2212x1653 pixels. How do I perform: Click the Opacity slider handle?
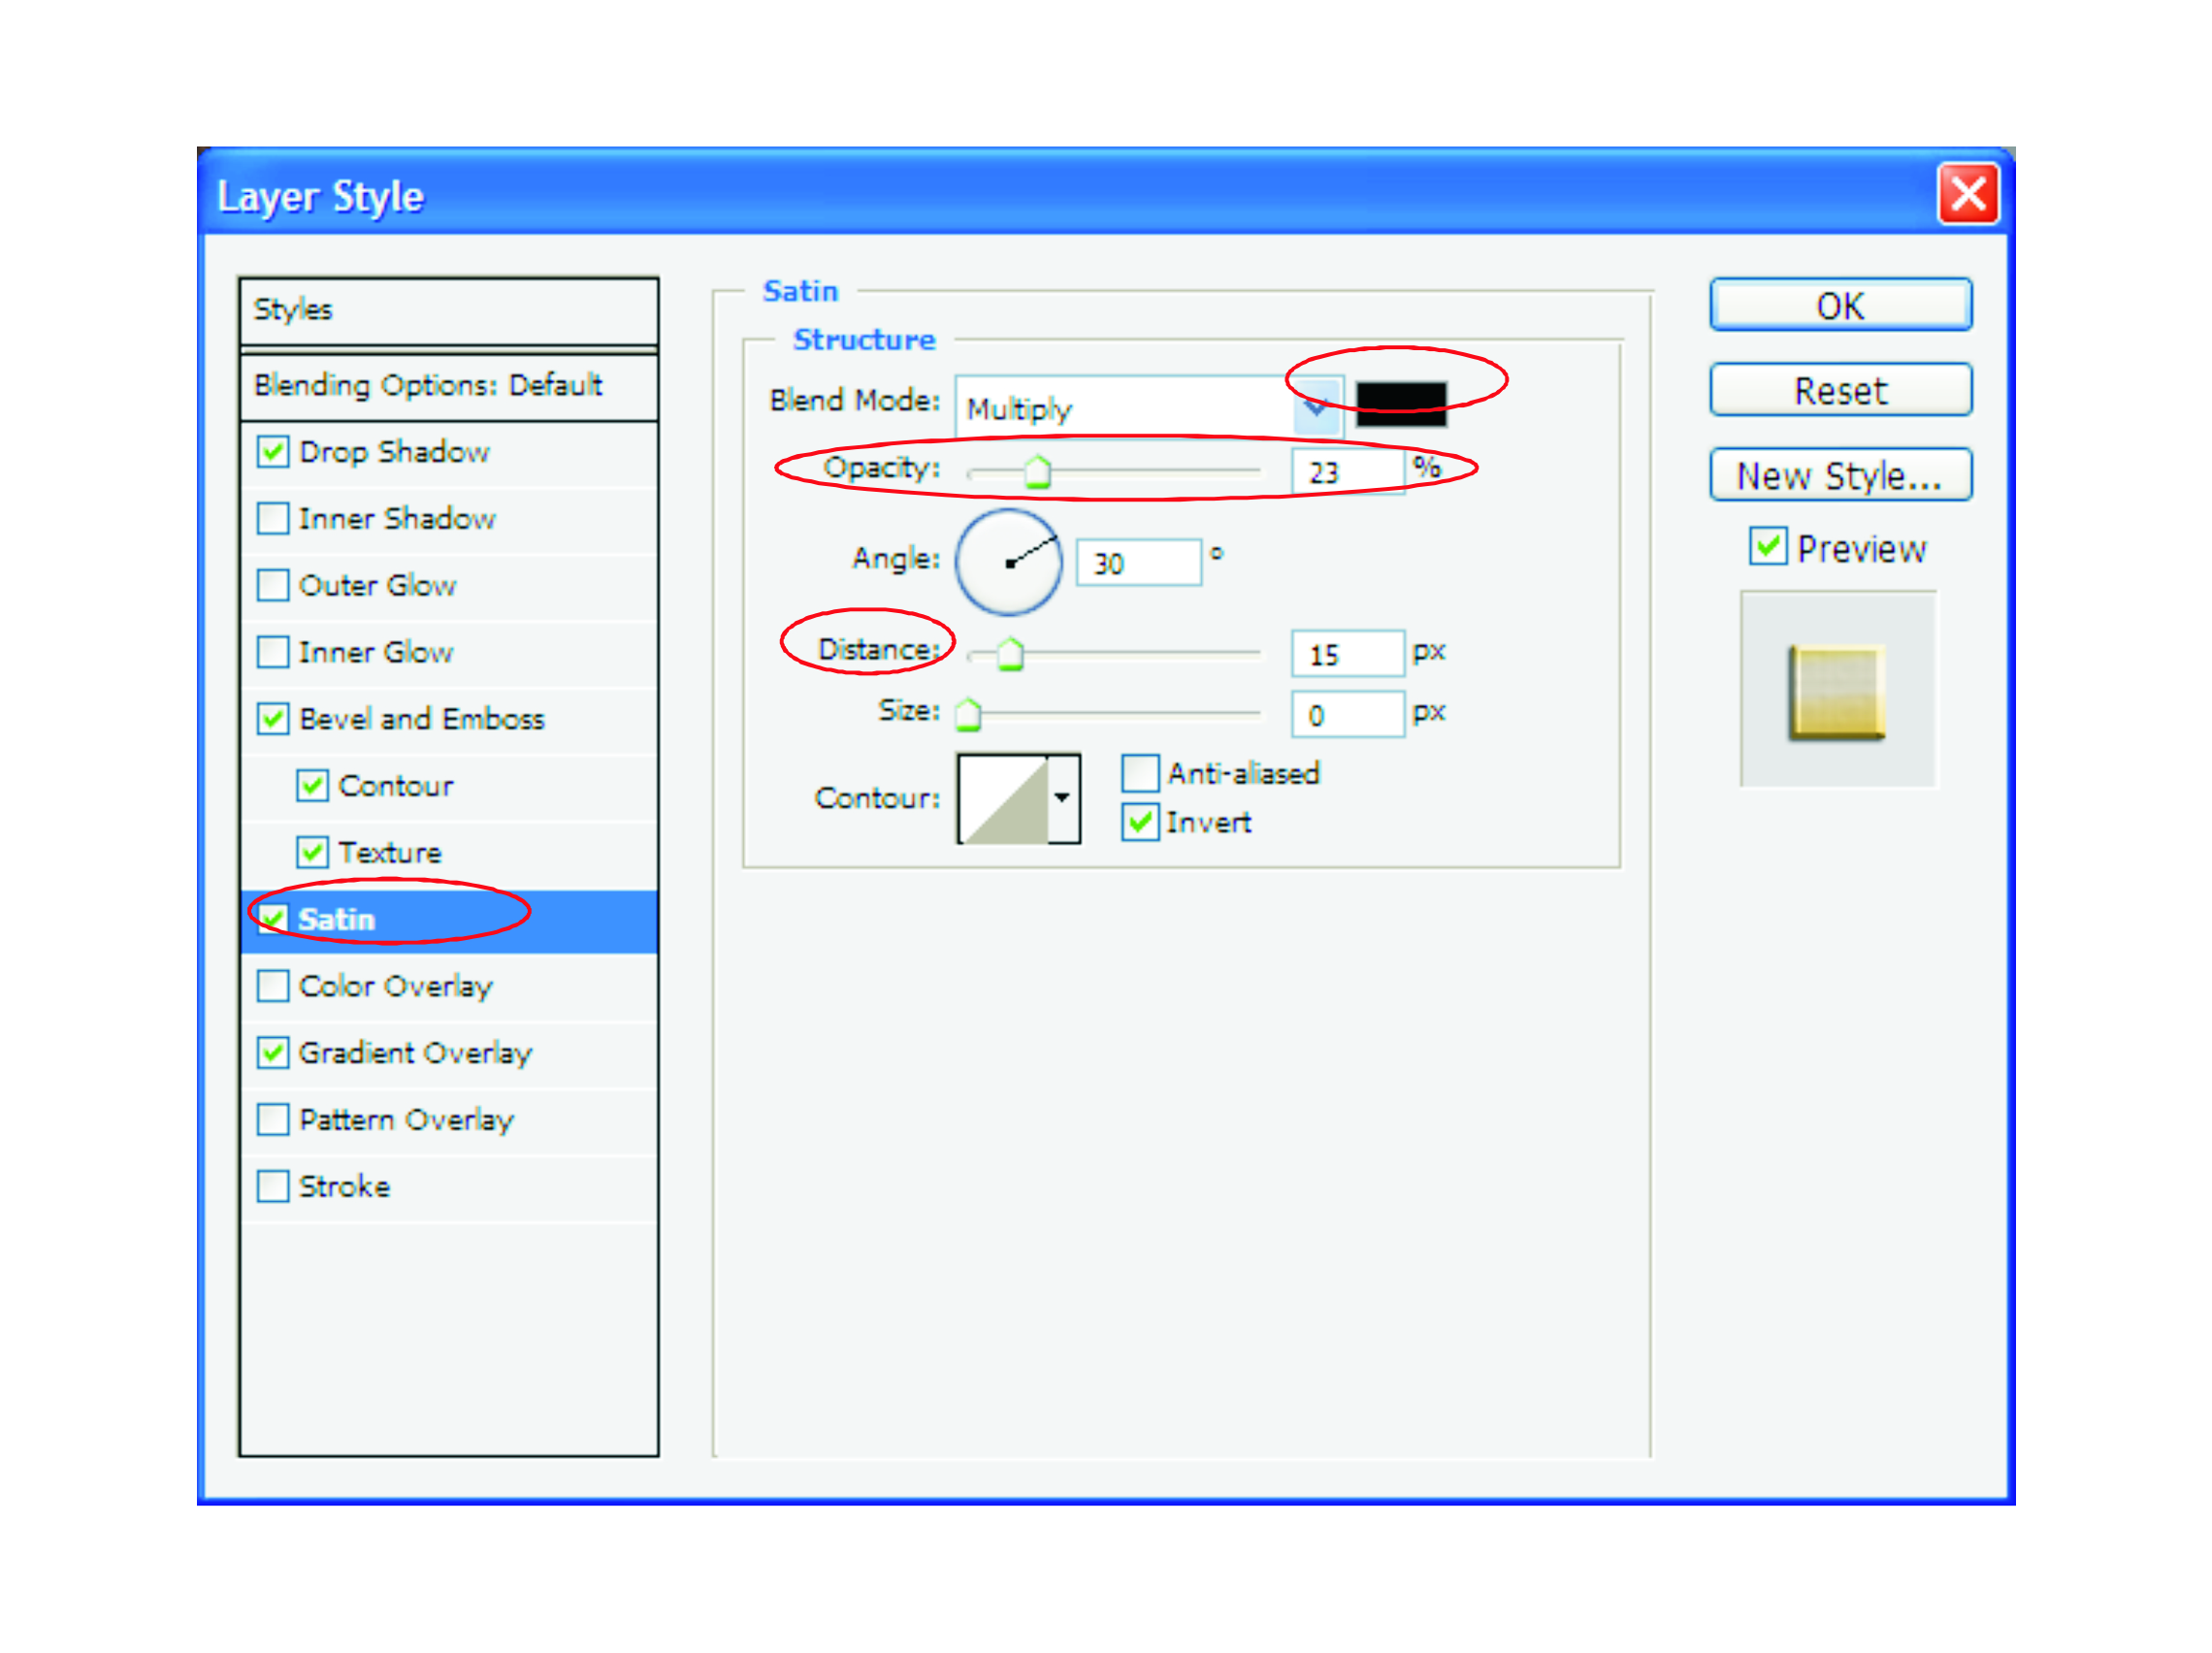coord(1038,472)
